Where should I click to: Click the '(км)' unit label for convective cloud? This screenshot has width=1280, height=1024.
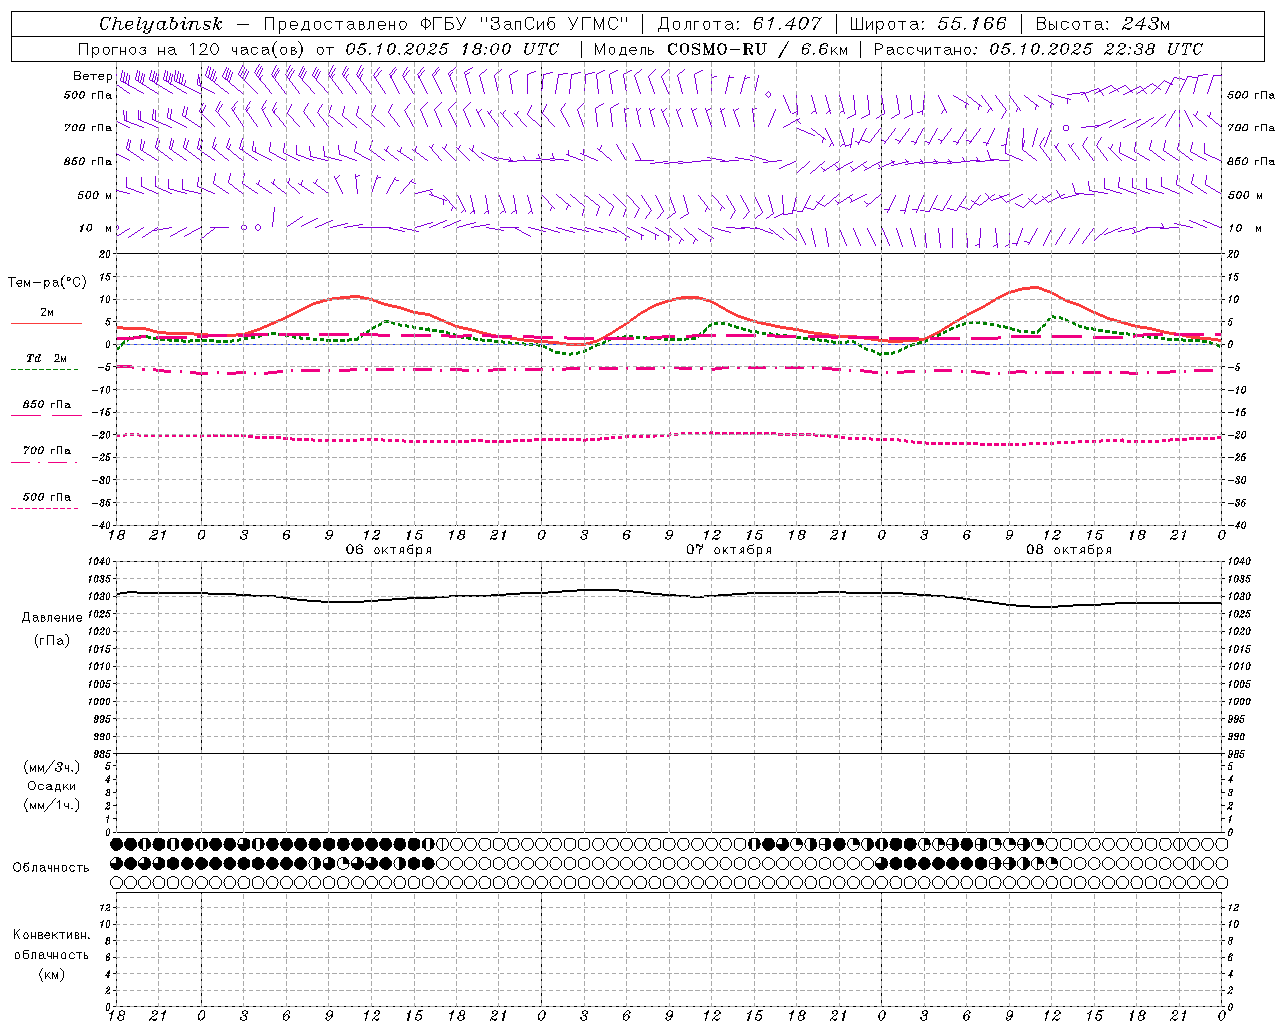(x=52, y=974)
